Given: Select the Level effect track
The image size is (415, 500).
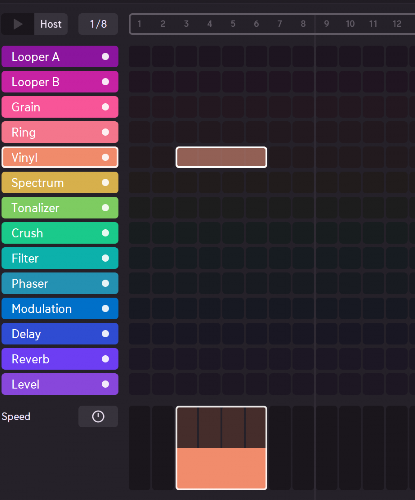Looking at the screenshot, I should (x=60, y=384).
